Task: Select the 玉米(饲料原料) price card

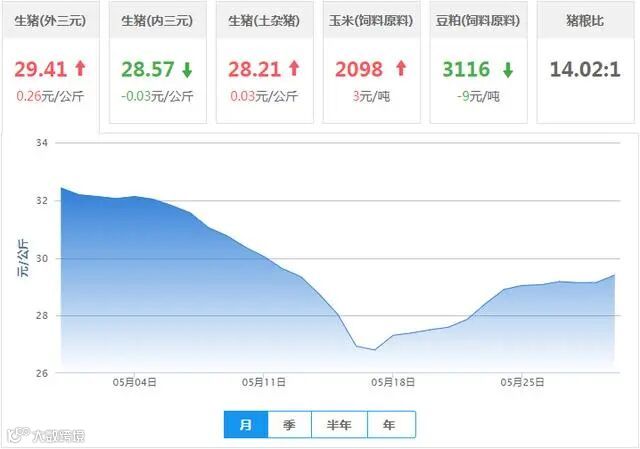Action: [371, 62]
